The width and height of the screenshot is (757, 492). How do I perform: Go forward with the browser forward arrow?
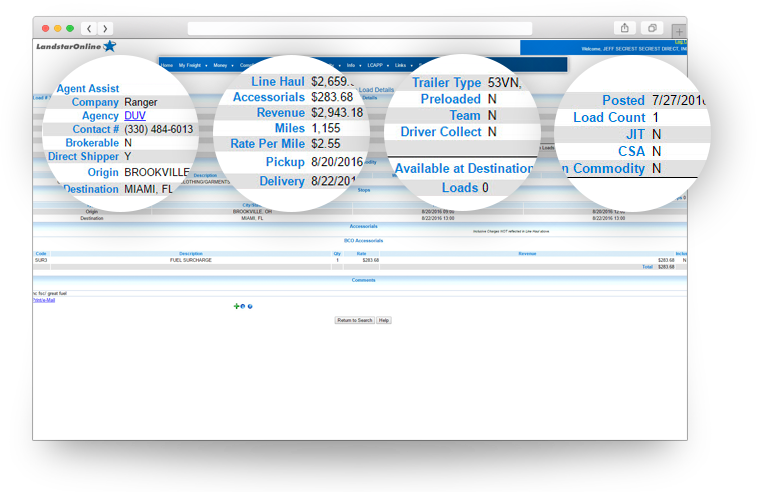[105, 28]
